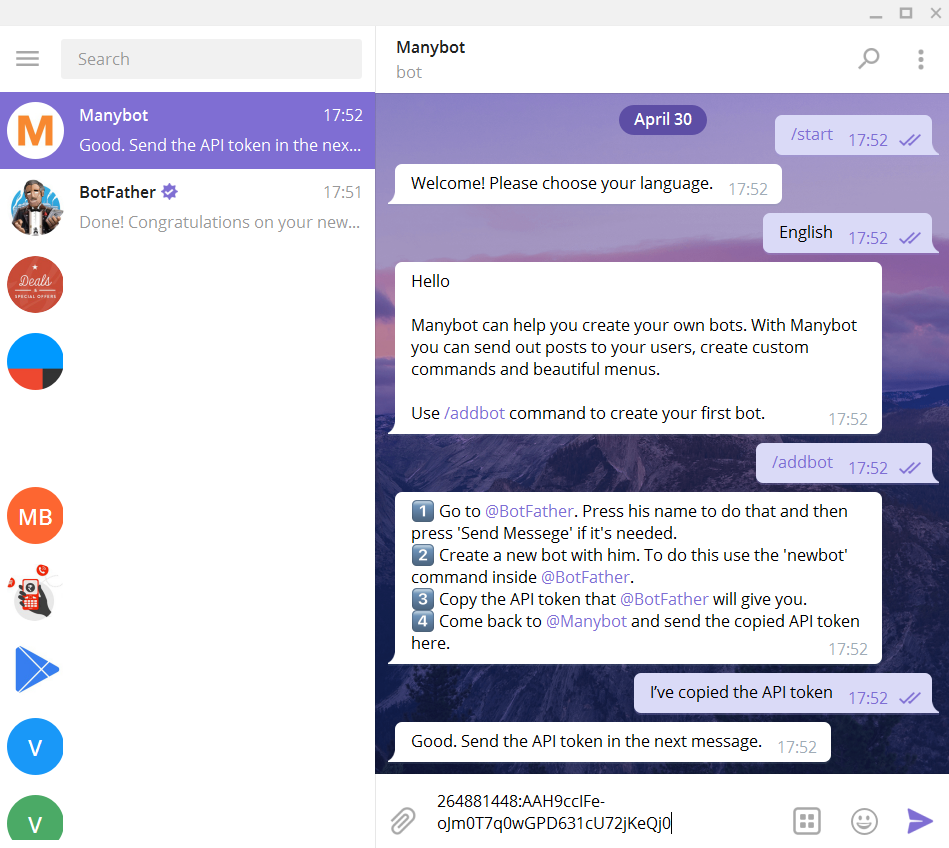Click the Manybot M avatar

[35, 131]
